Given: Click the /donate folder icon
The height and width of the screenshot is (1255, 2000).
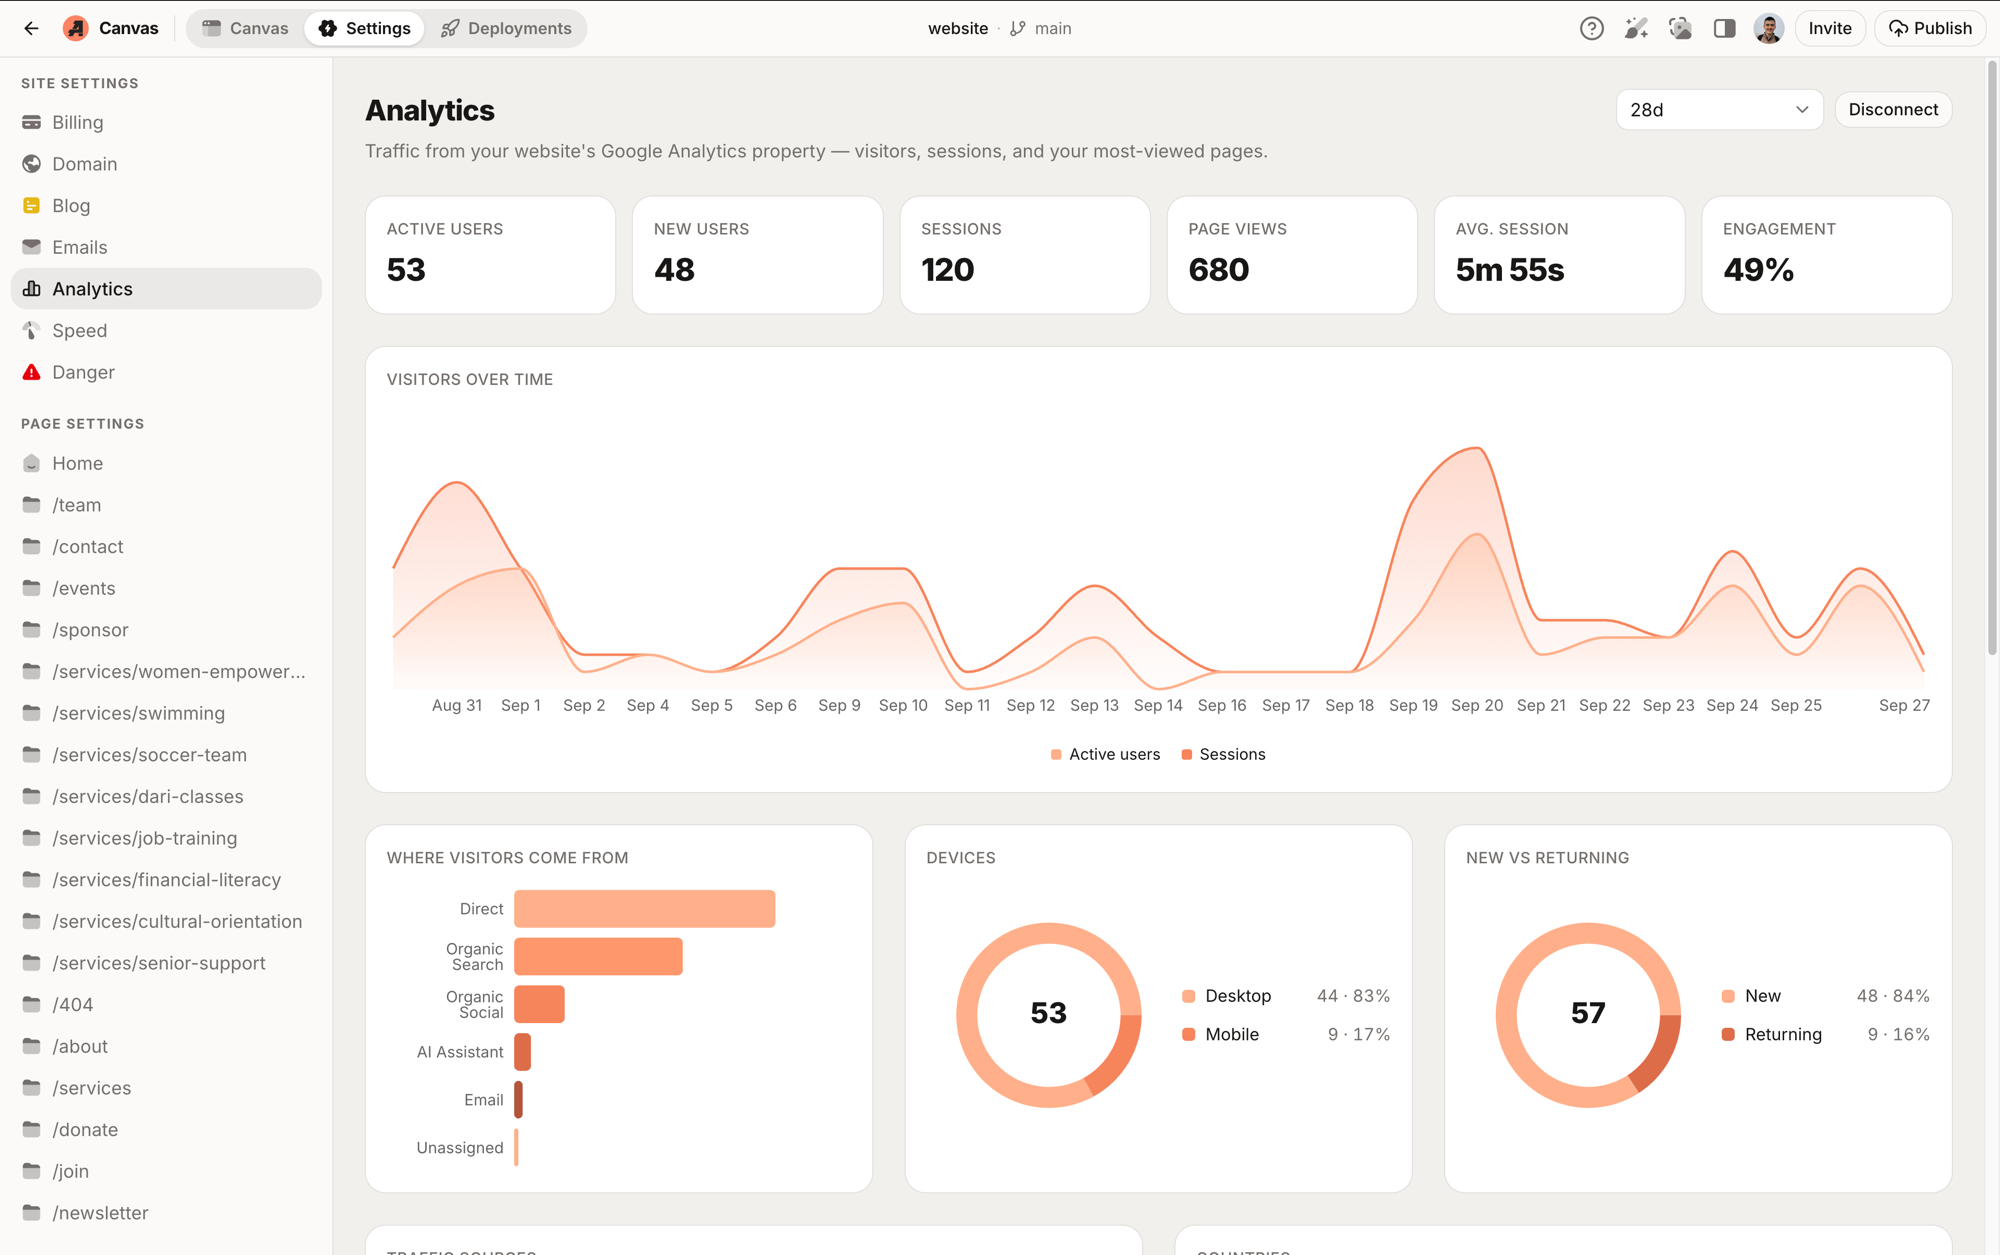Looking at the screenshot, I should click(32, 1129).
